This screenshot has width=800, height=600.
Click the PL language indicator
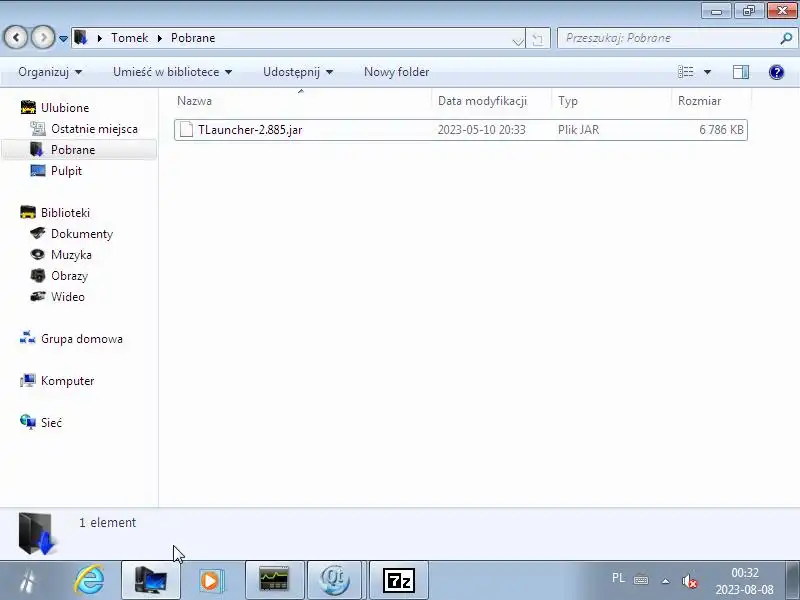pyautogui.click(x=618, y=578)
